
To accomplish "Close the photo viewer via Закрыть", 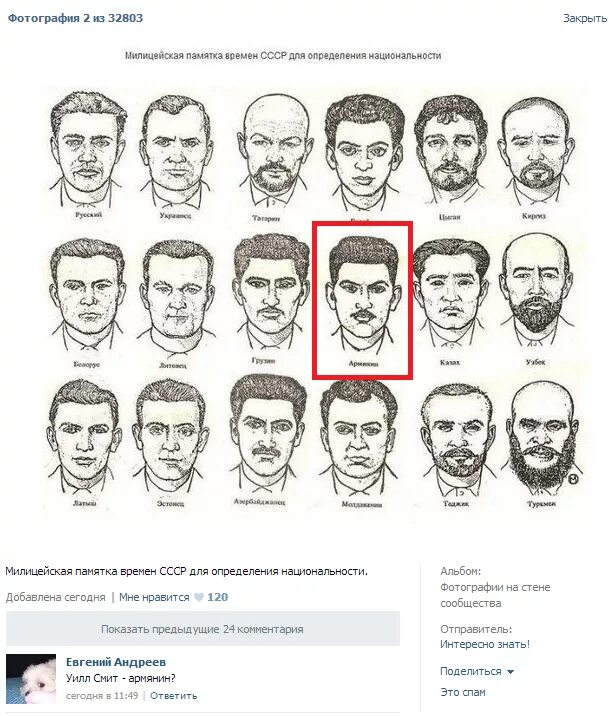I will pyautogui.click(x=585, y=18).
